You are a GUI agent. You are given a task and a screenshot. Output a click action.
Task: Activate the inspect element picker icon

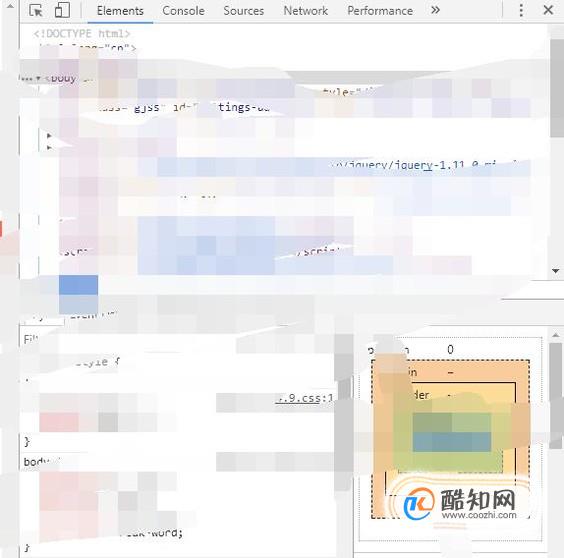36,10
